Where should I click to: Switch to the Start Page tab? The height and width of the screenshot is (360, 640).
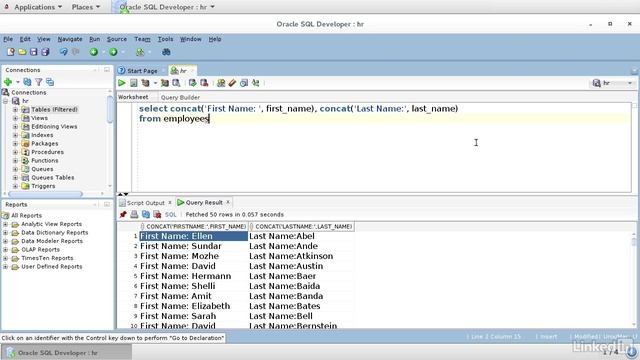(x=142, y=71)
